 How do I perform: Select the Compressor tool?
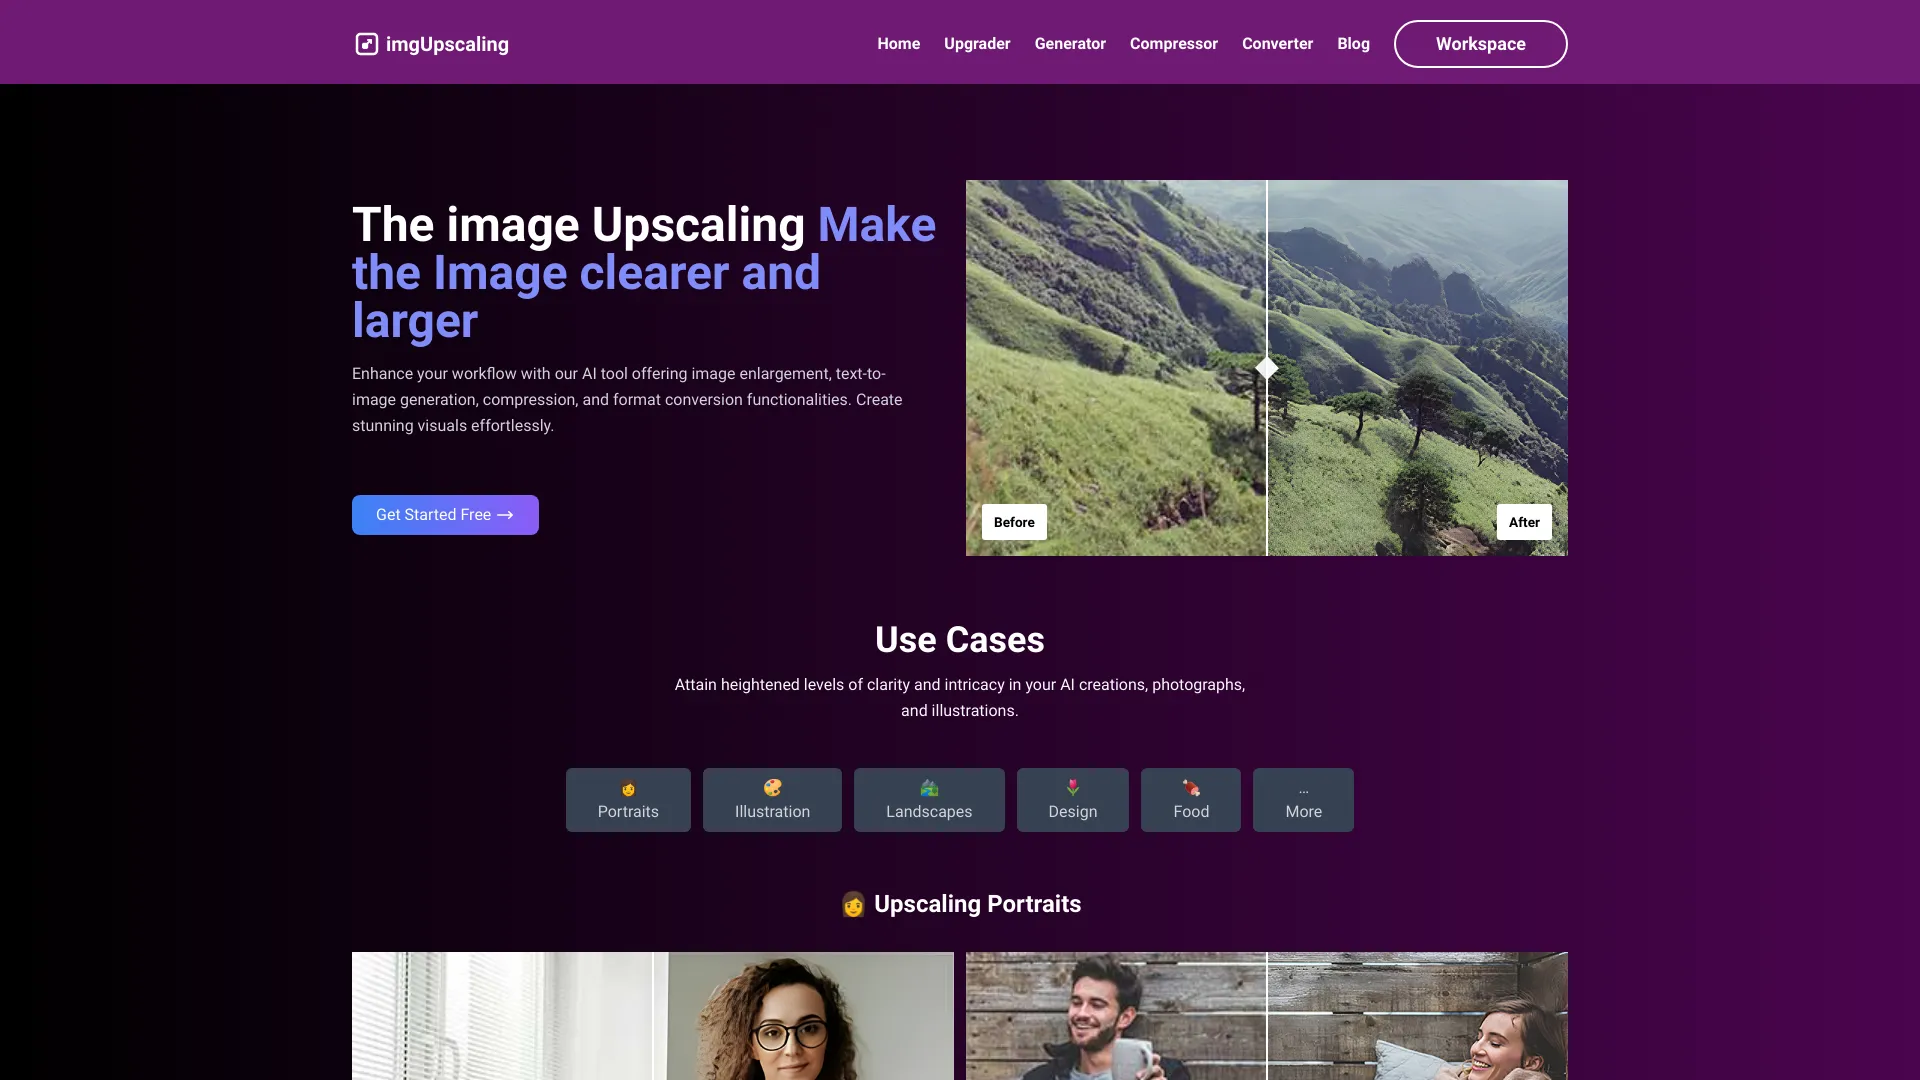[x=1172, y=42]
